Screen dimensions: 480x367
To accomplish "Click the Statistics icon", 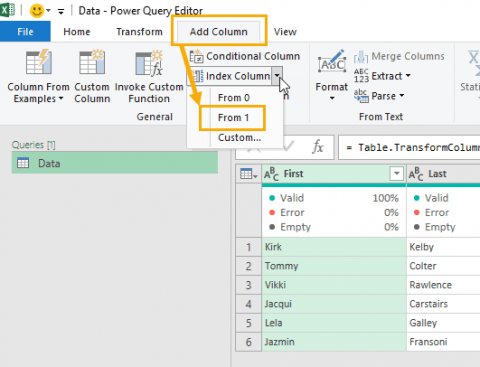I will point(473,62).
